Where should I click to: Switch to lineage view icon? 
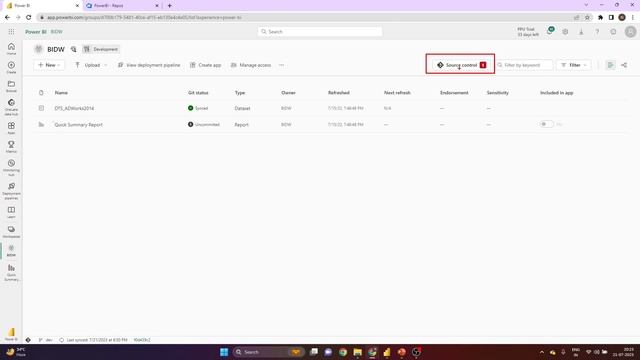[x=624, y=65]
